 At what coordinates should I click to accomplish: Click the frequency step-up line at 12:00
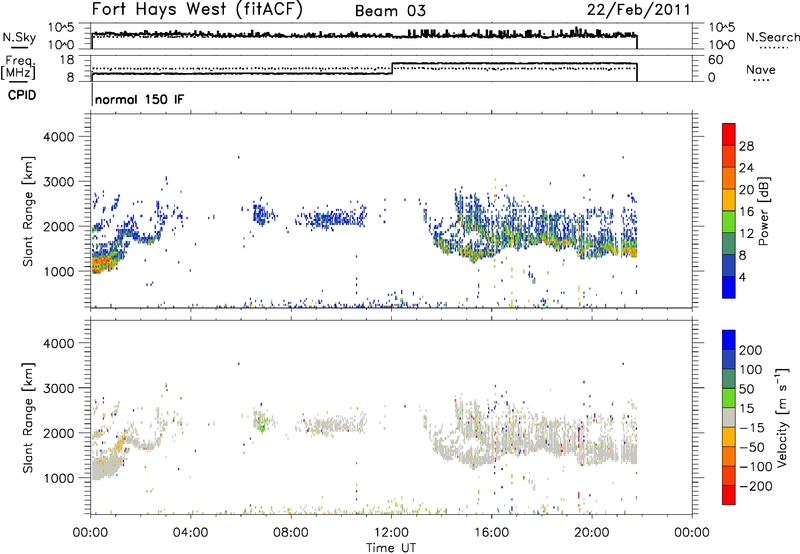pyautogui.click(x=392, y=69)
